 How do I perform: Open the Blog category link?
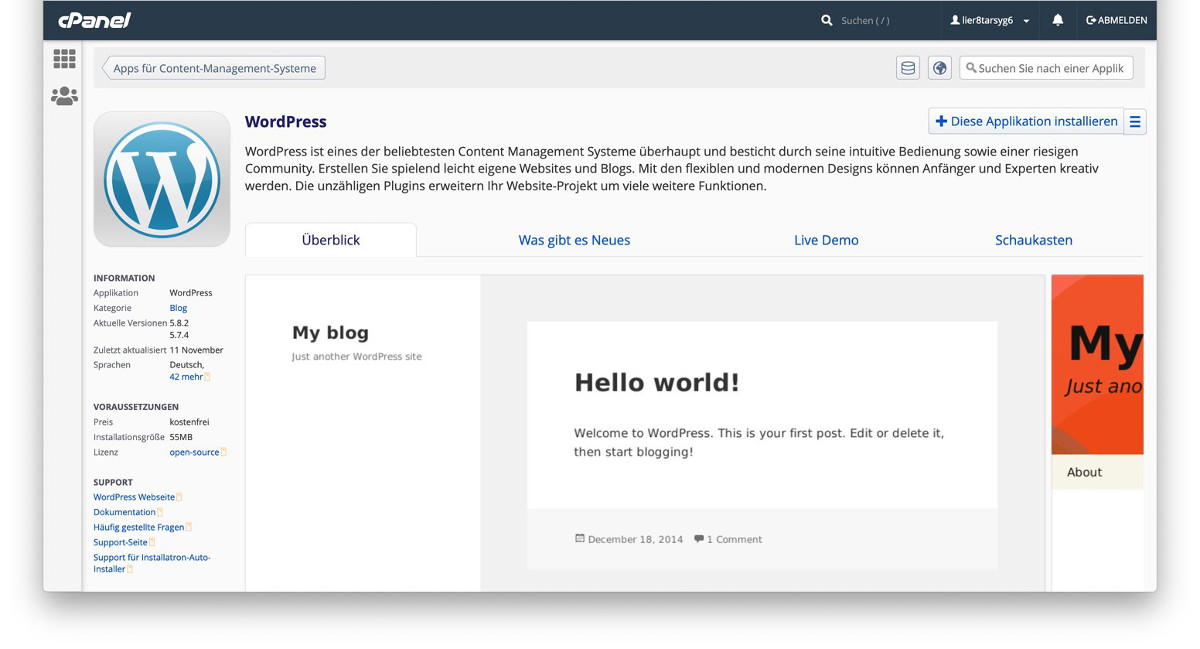coord(178,308)
